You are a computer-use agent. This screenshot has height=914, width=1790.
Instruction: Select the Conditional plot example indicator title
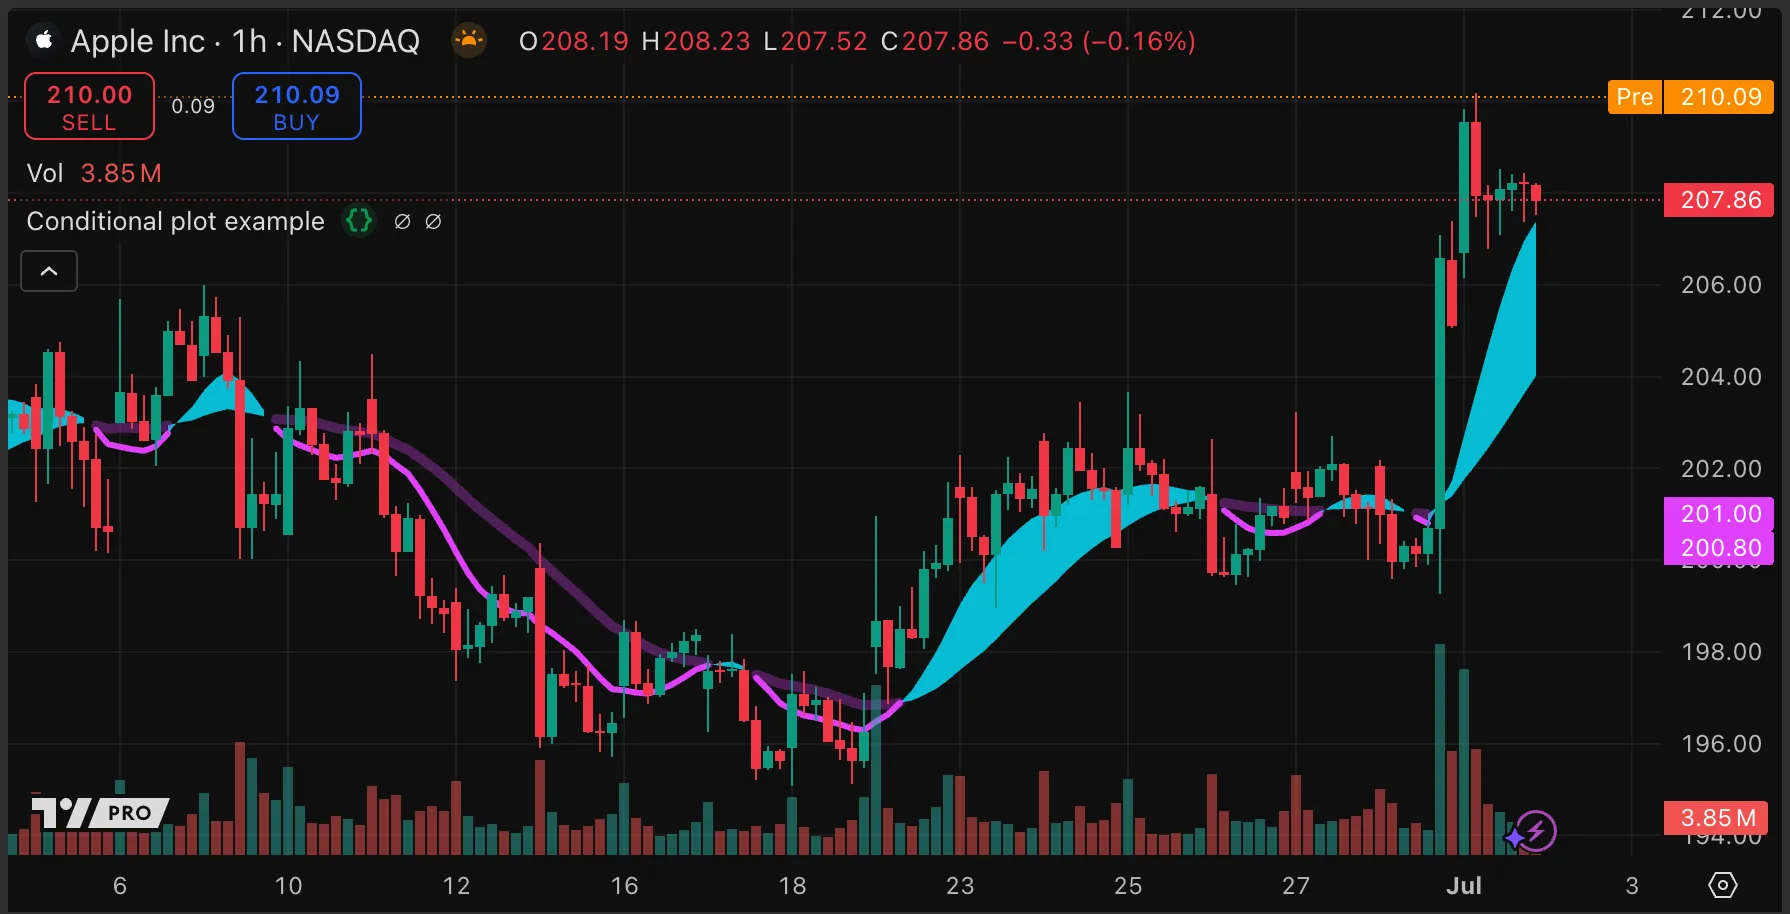[175, 221]
